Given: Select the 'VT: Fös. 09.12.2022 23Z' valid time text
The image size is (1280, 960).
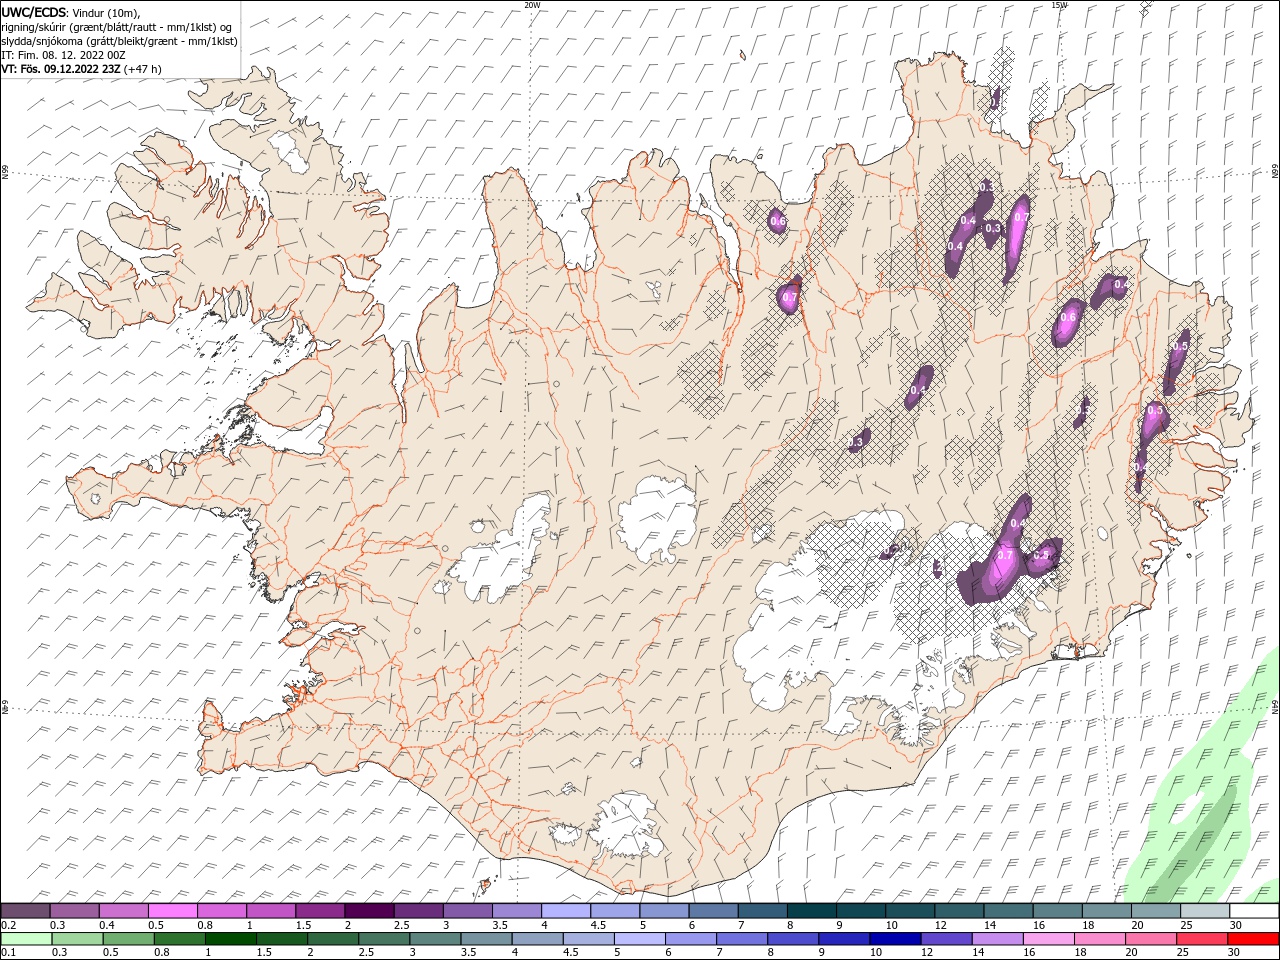Looking at the screenshot, I should click(x=61, y=69).
